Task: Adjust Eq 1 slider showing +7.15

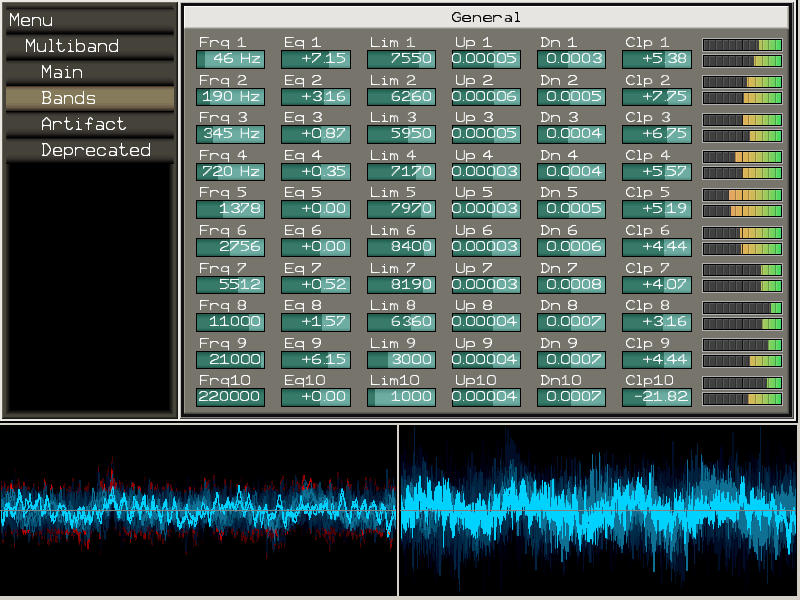Action: (316, 59)
